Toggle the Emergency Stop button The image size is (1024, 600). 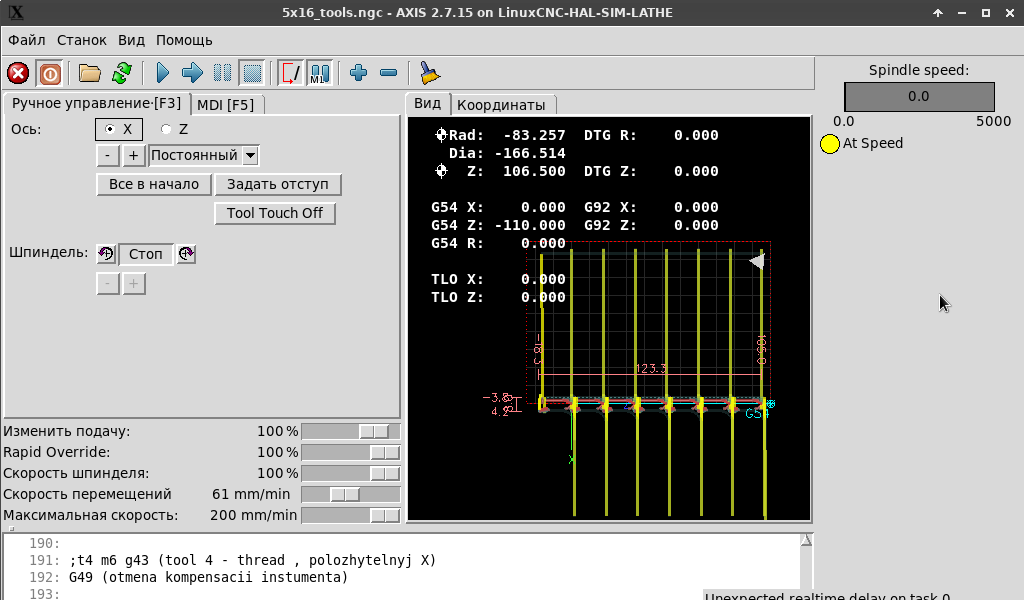pos(18,73)
